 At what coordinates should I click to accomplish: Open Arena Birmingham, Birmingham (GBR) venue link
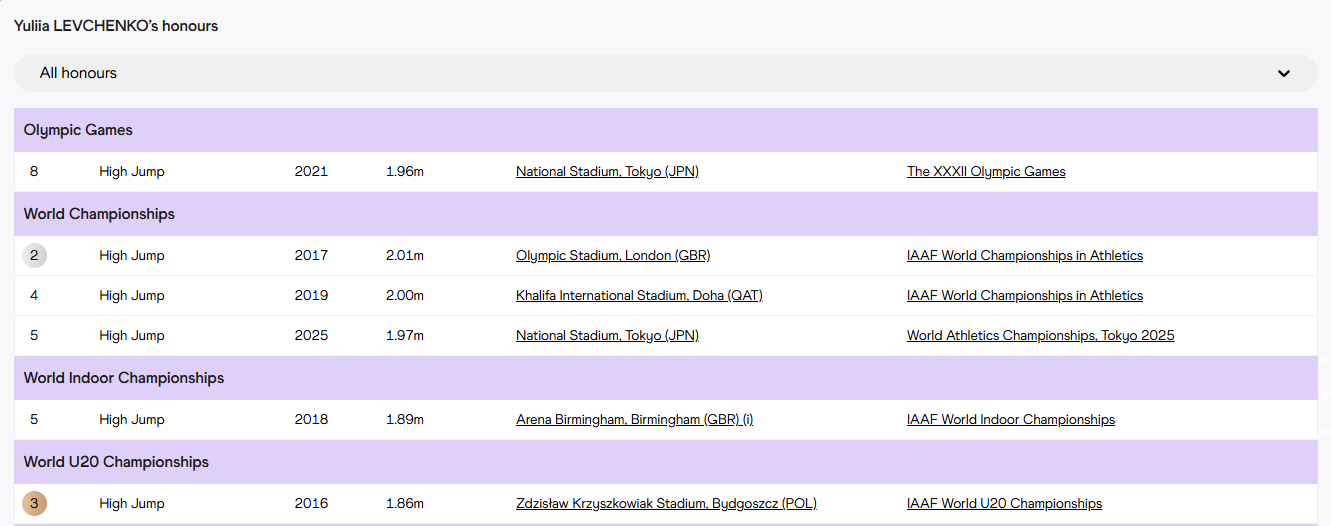click(634, 420)
